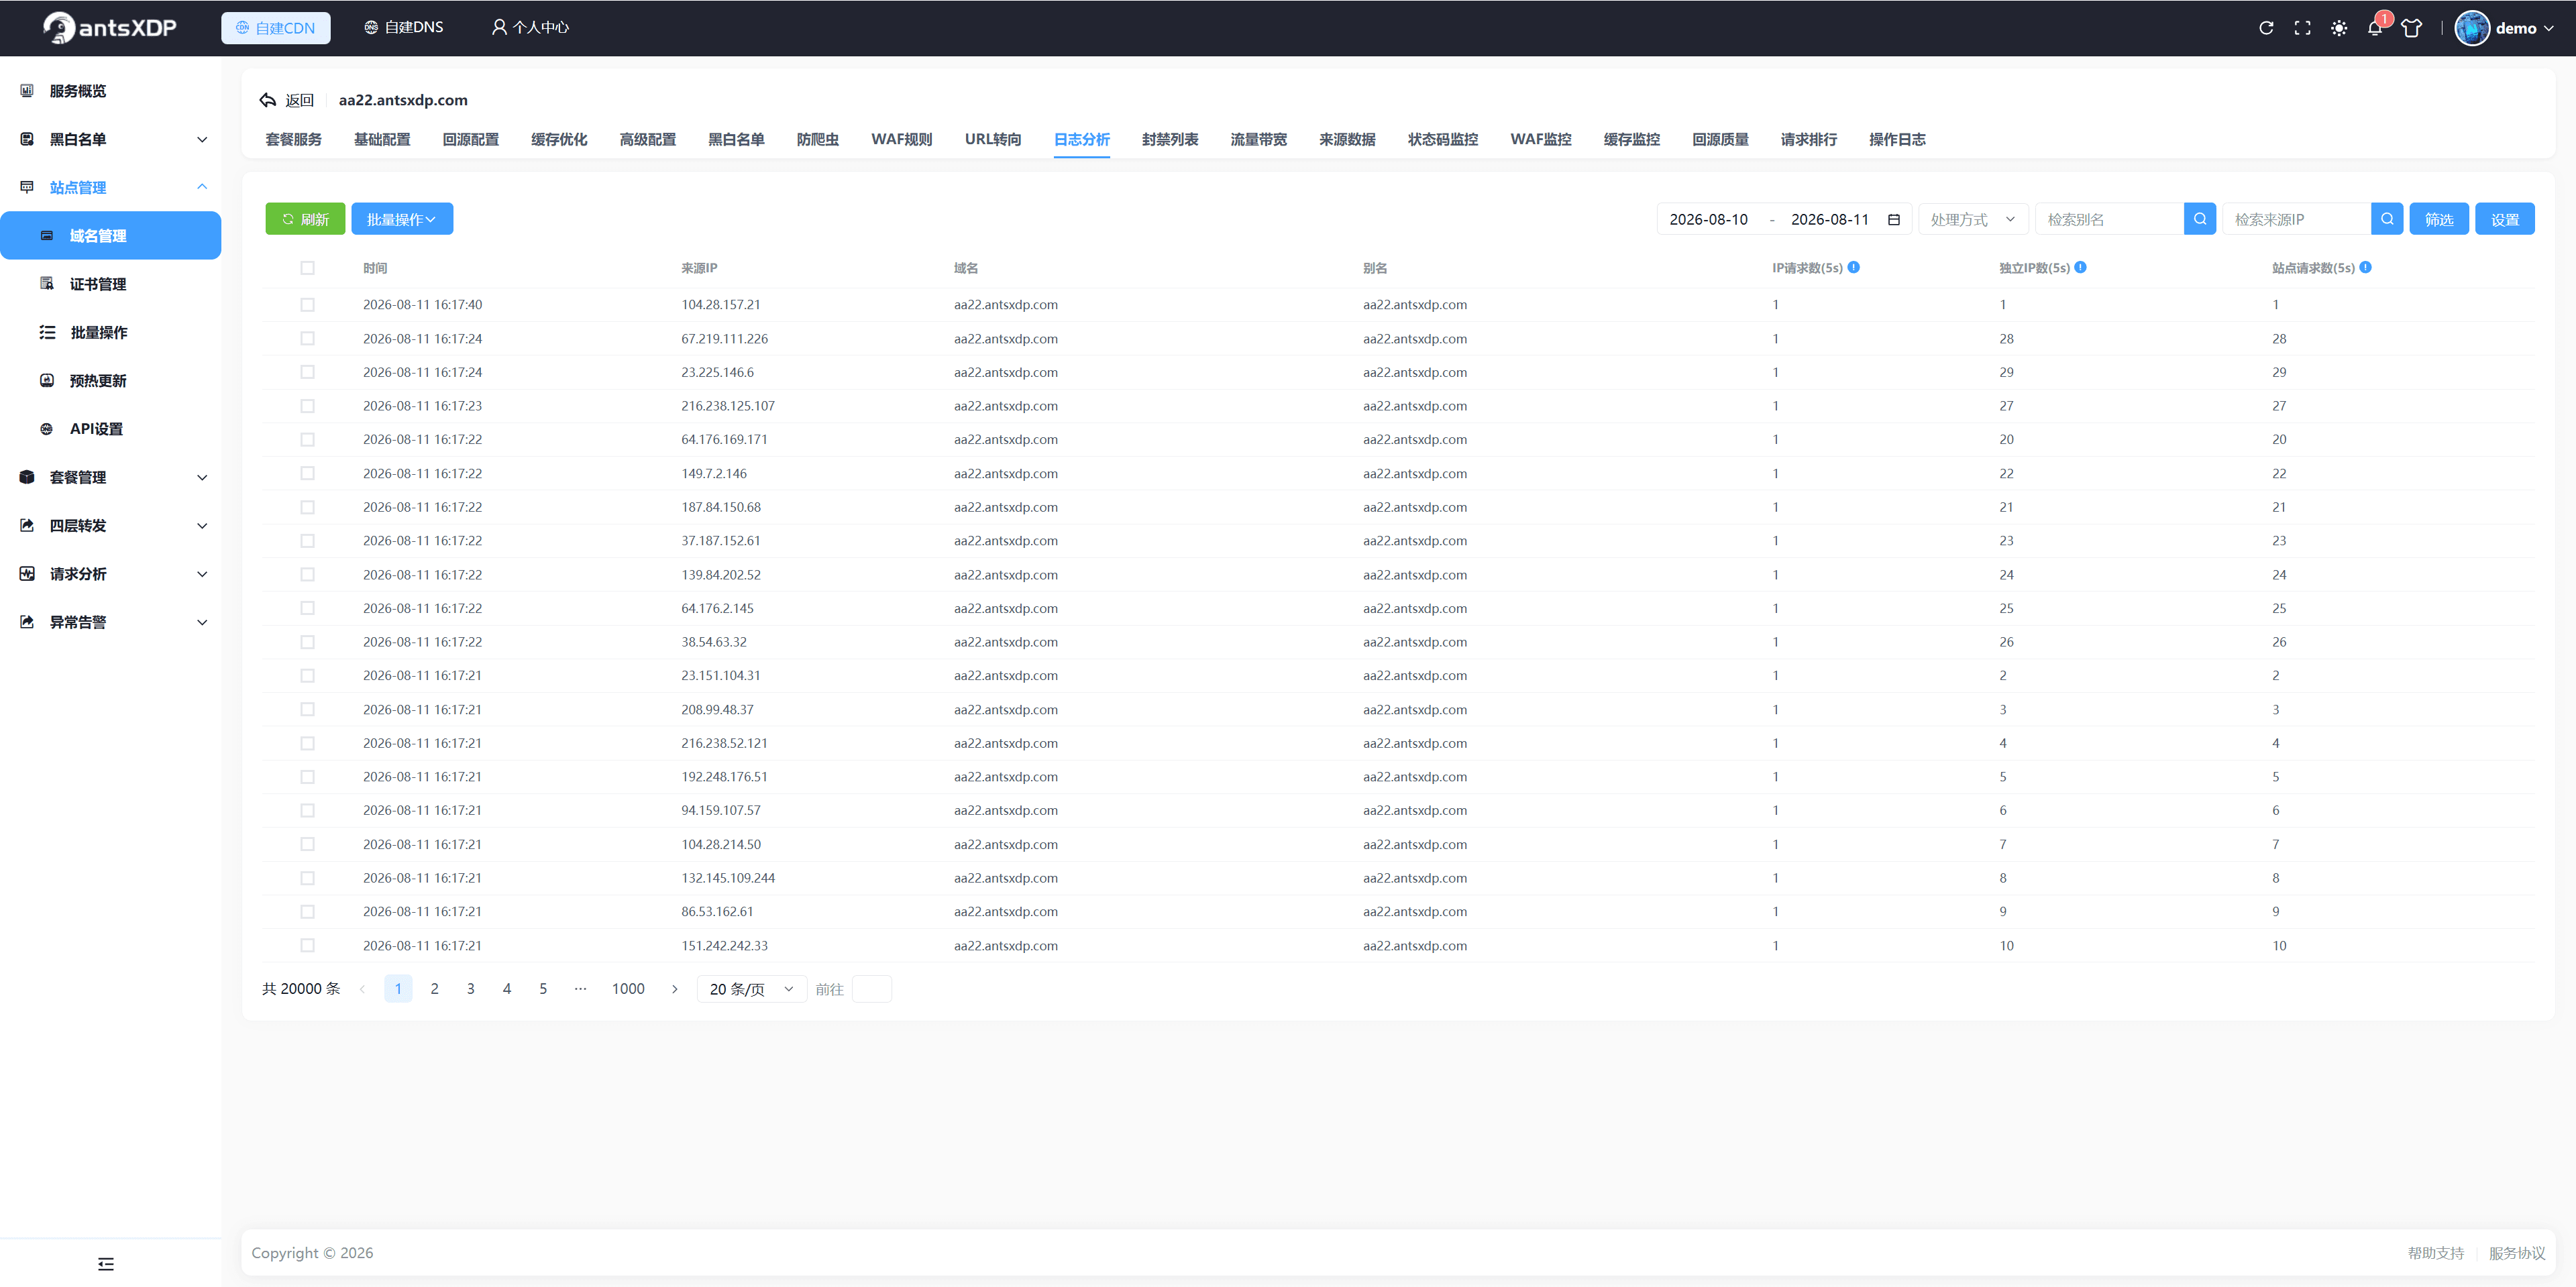This screenshot has width=2576, height=1287.
Task: Open the notification bell
Action: [2375, 28]
